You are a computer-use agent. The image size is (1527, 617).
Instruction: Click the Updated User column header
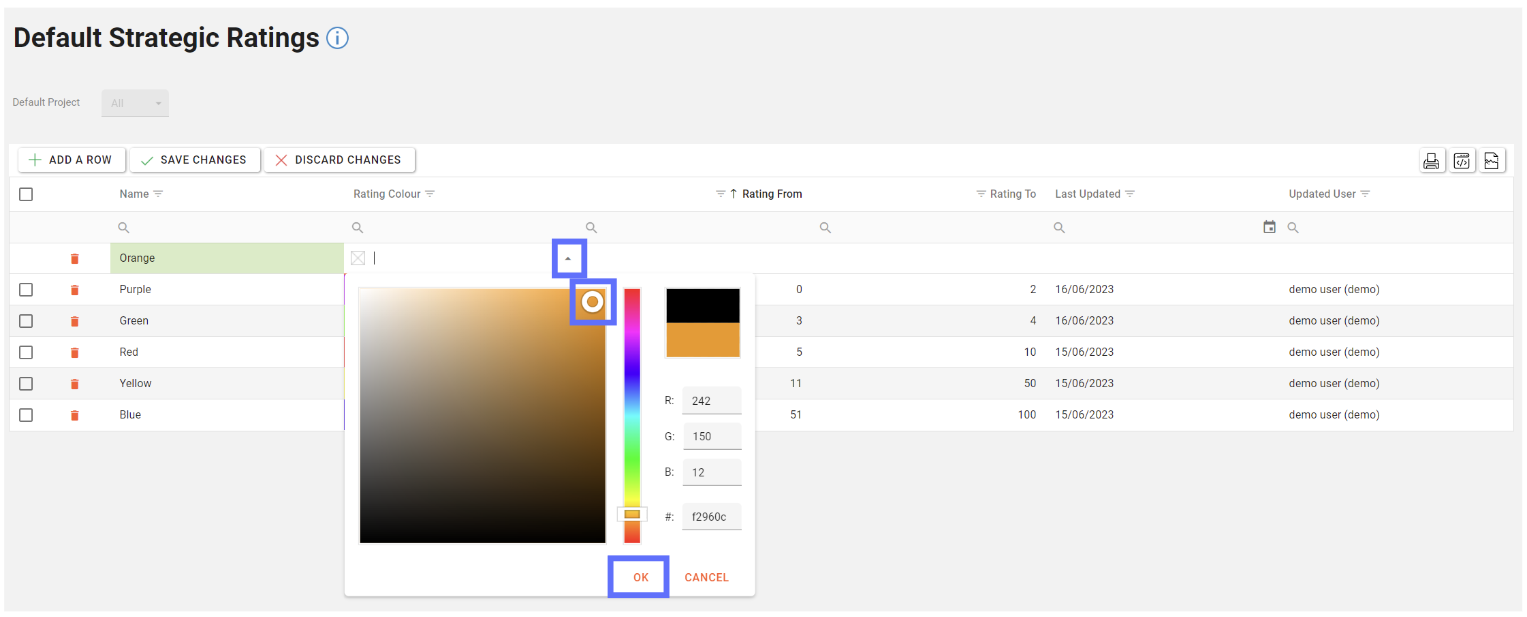(x=1322, y=194)
